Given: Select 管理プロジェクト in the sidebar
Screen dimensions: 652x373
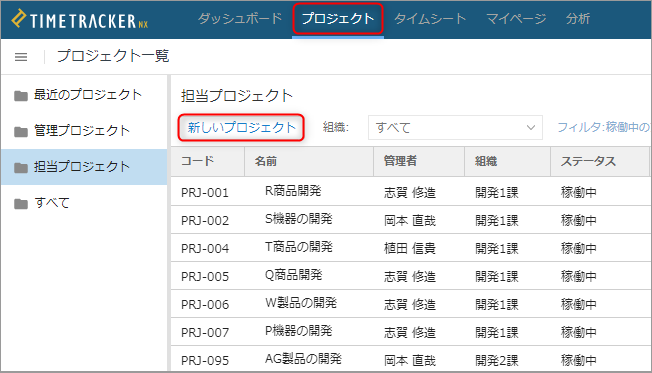Looking at the screenshot, I should pos(84,131).
